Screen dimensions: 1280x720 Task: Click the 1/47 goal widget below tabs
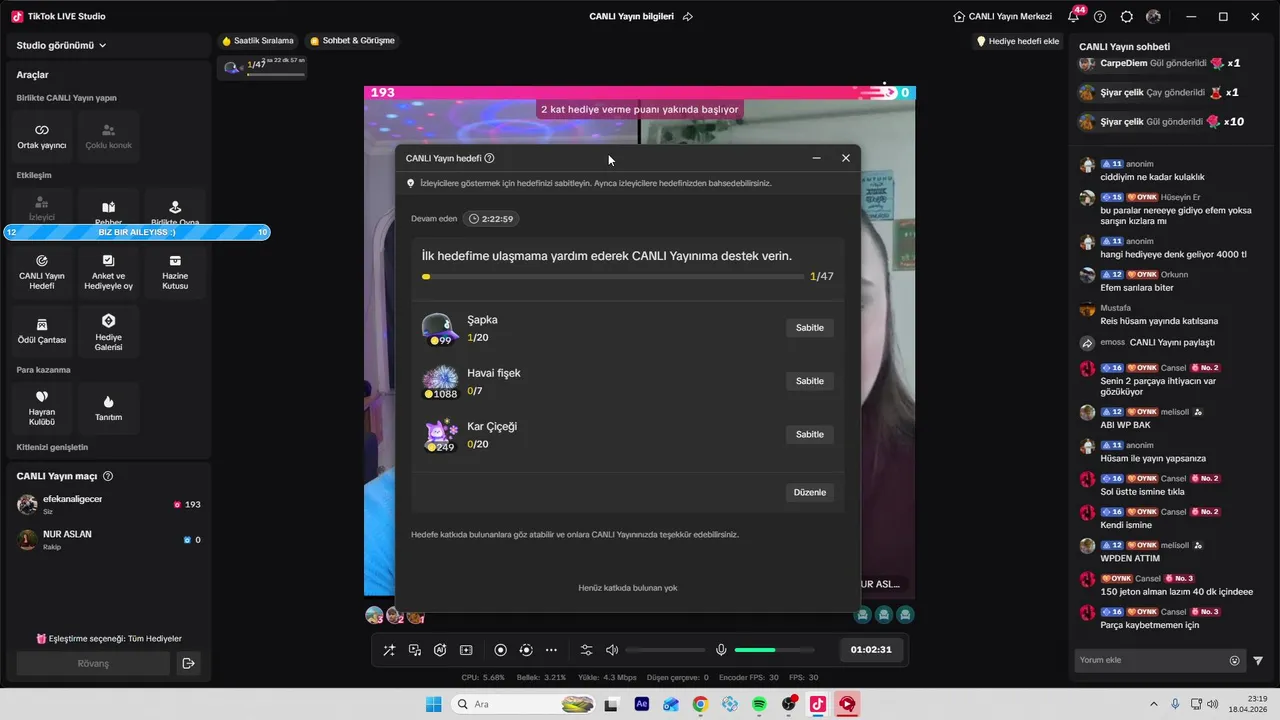click(x=263, y=67)
